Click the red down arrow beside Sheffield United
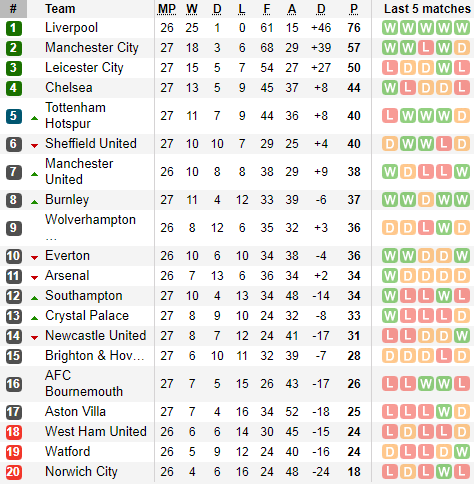The image size is (474, 484). [x=34, y=145]
